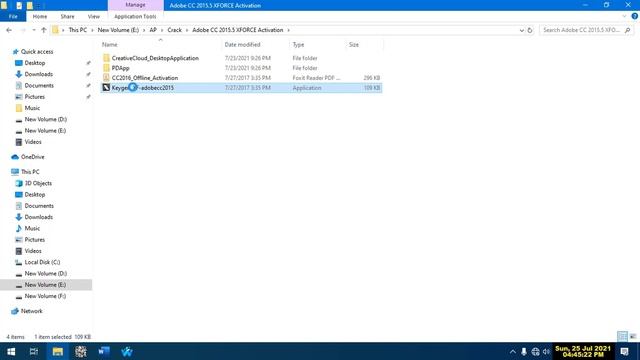Image resolution: width=640 pixels, height=360 pixels.
Task: Show hidden system tray icons
Action: (x=513, y=351)
